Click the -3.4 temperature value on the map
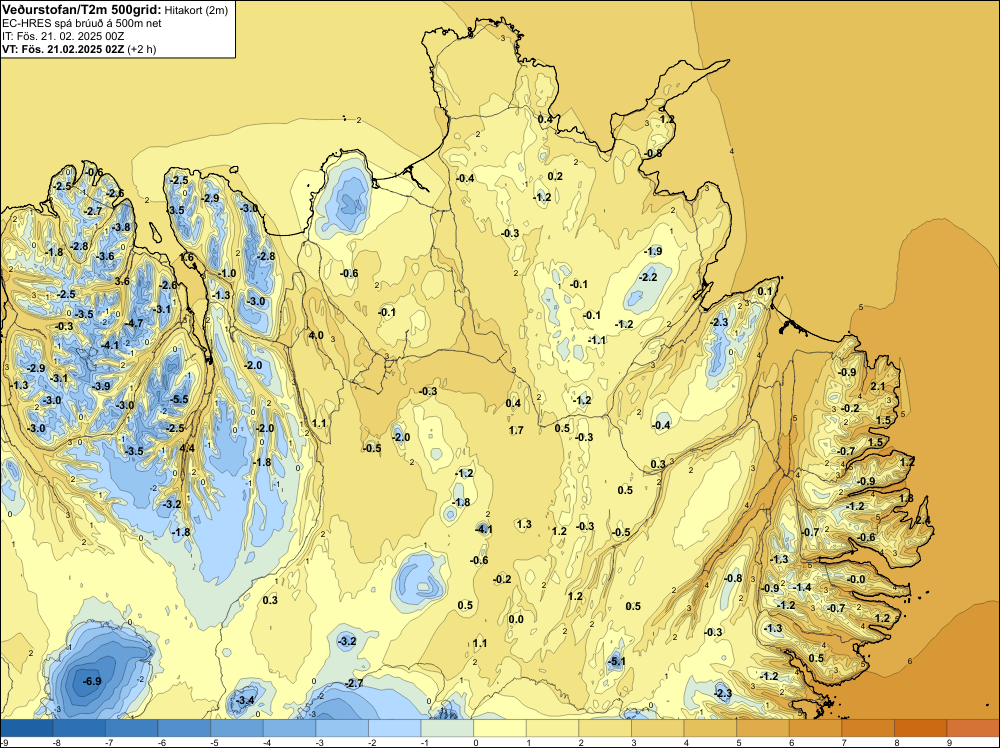 (x=245, y=701)
